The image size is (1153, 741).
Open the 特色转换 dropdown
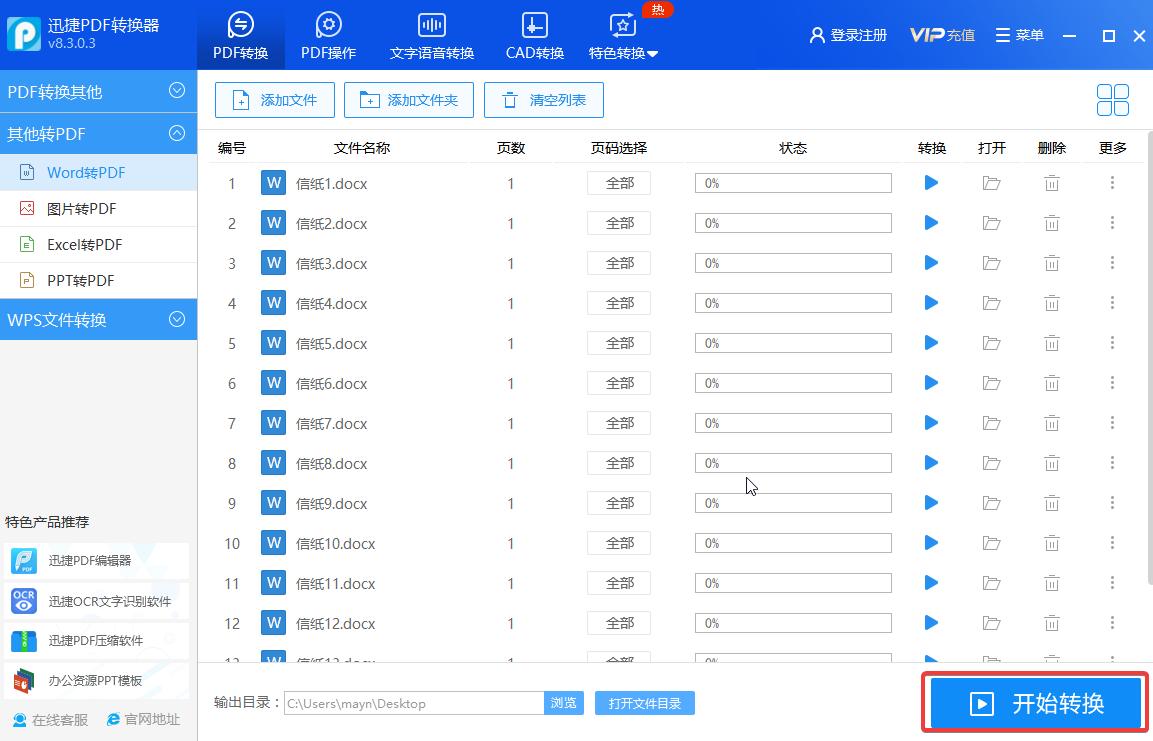pos(623,54)
